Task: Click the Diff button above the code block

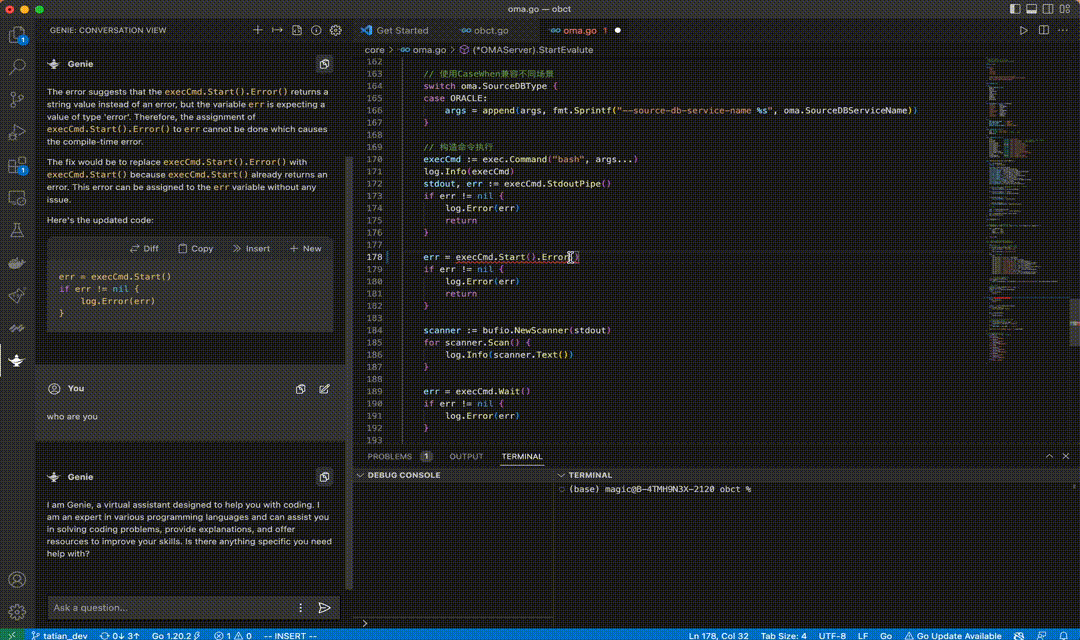Action: click(144, 248)
